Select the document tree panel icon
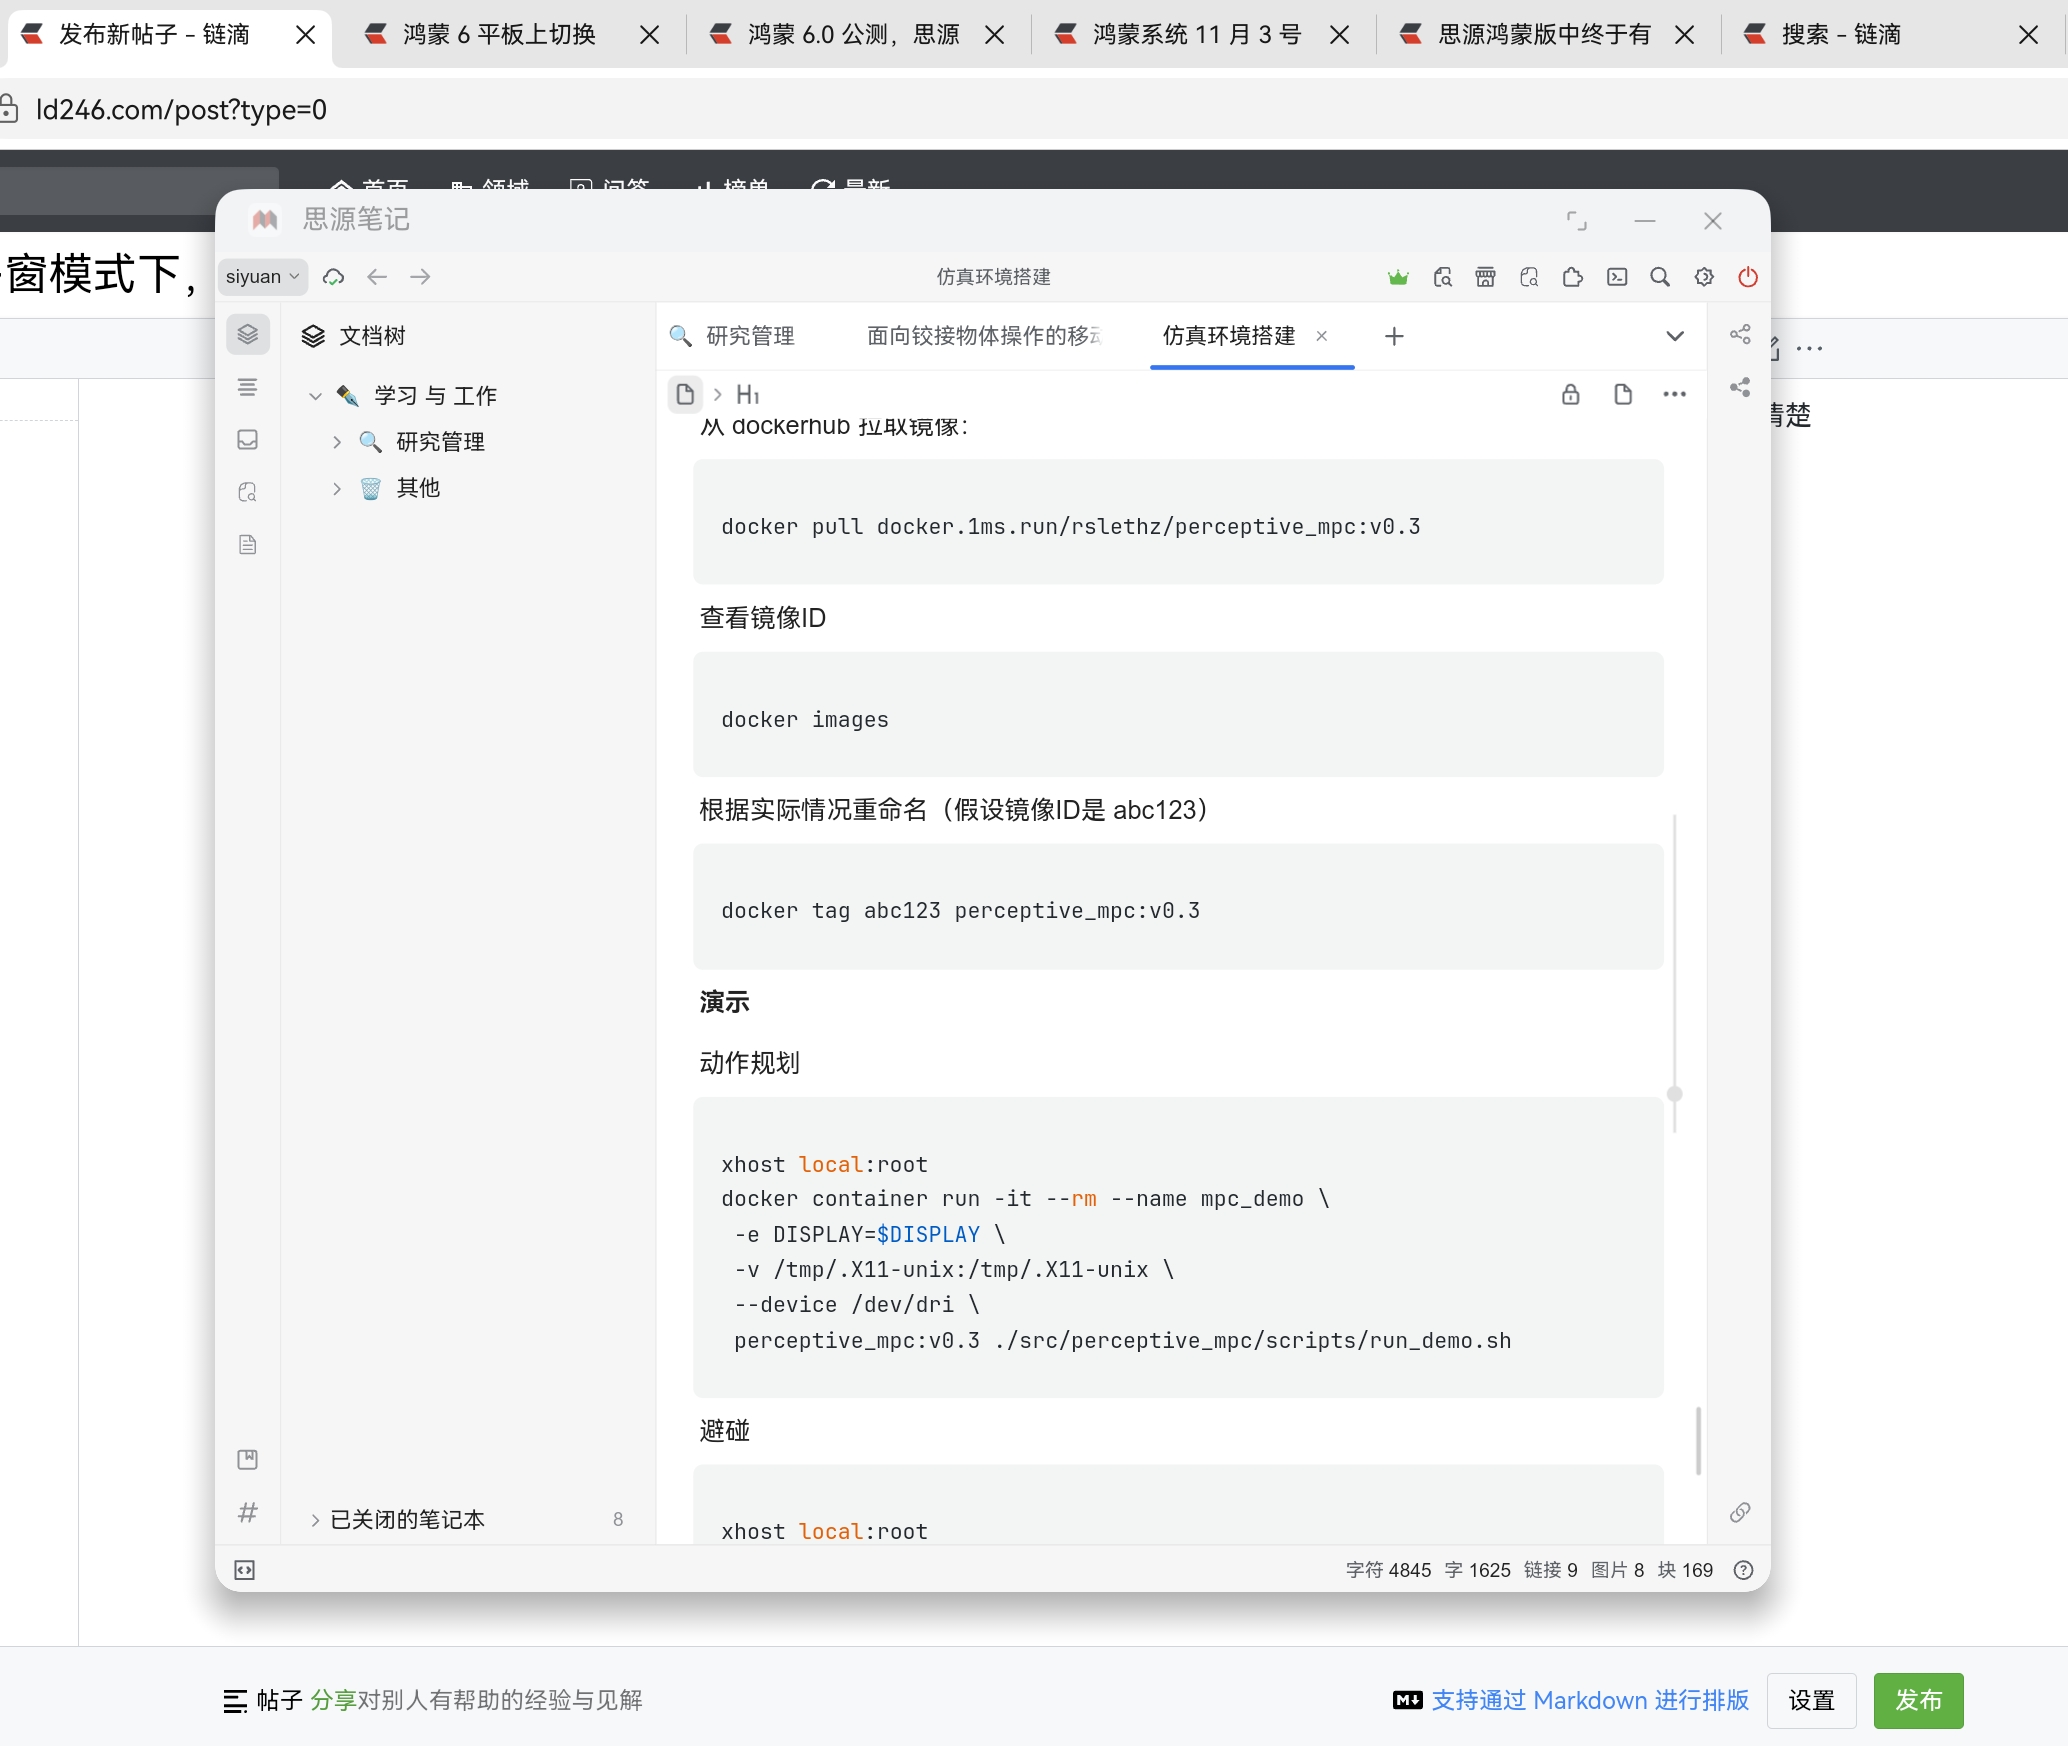Viewport: 2068px width, 1746px height. pos(248,334)
